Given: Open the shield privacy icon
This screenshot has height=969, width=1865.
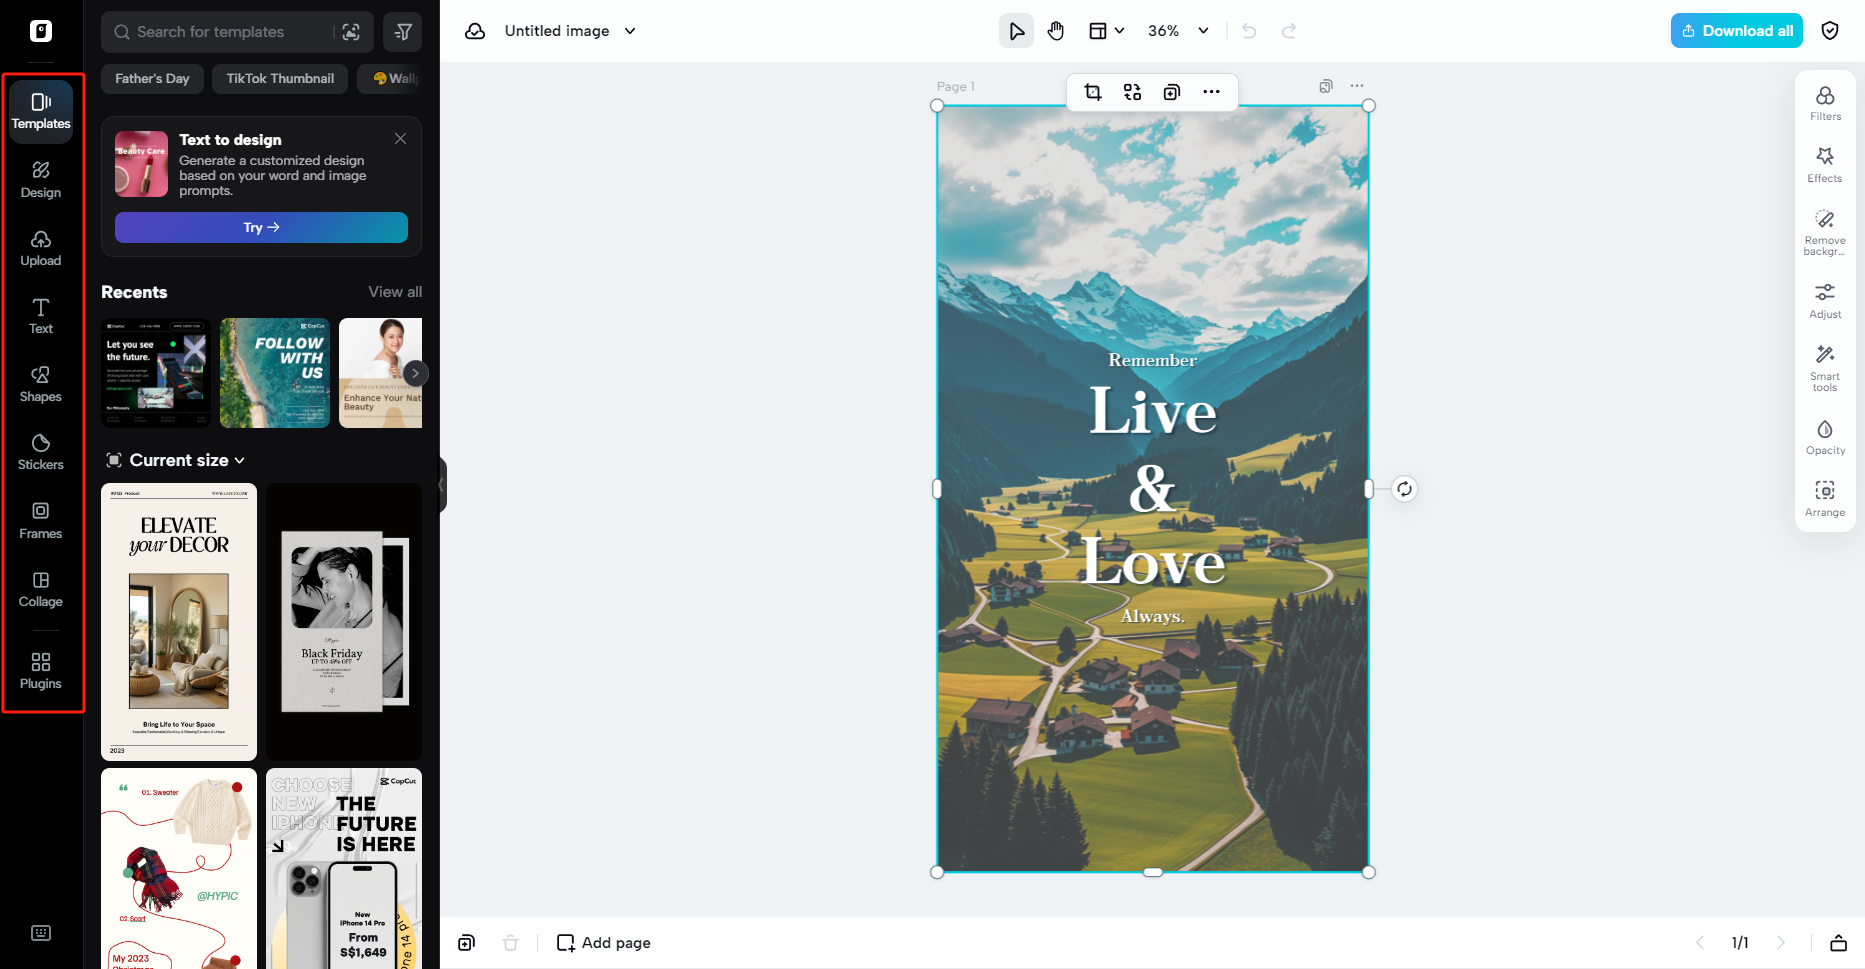Looking at the screenshot, I should click(x=1830, y=31).
